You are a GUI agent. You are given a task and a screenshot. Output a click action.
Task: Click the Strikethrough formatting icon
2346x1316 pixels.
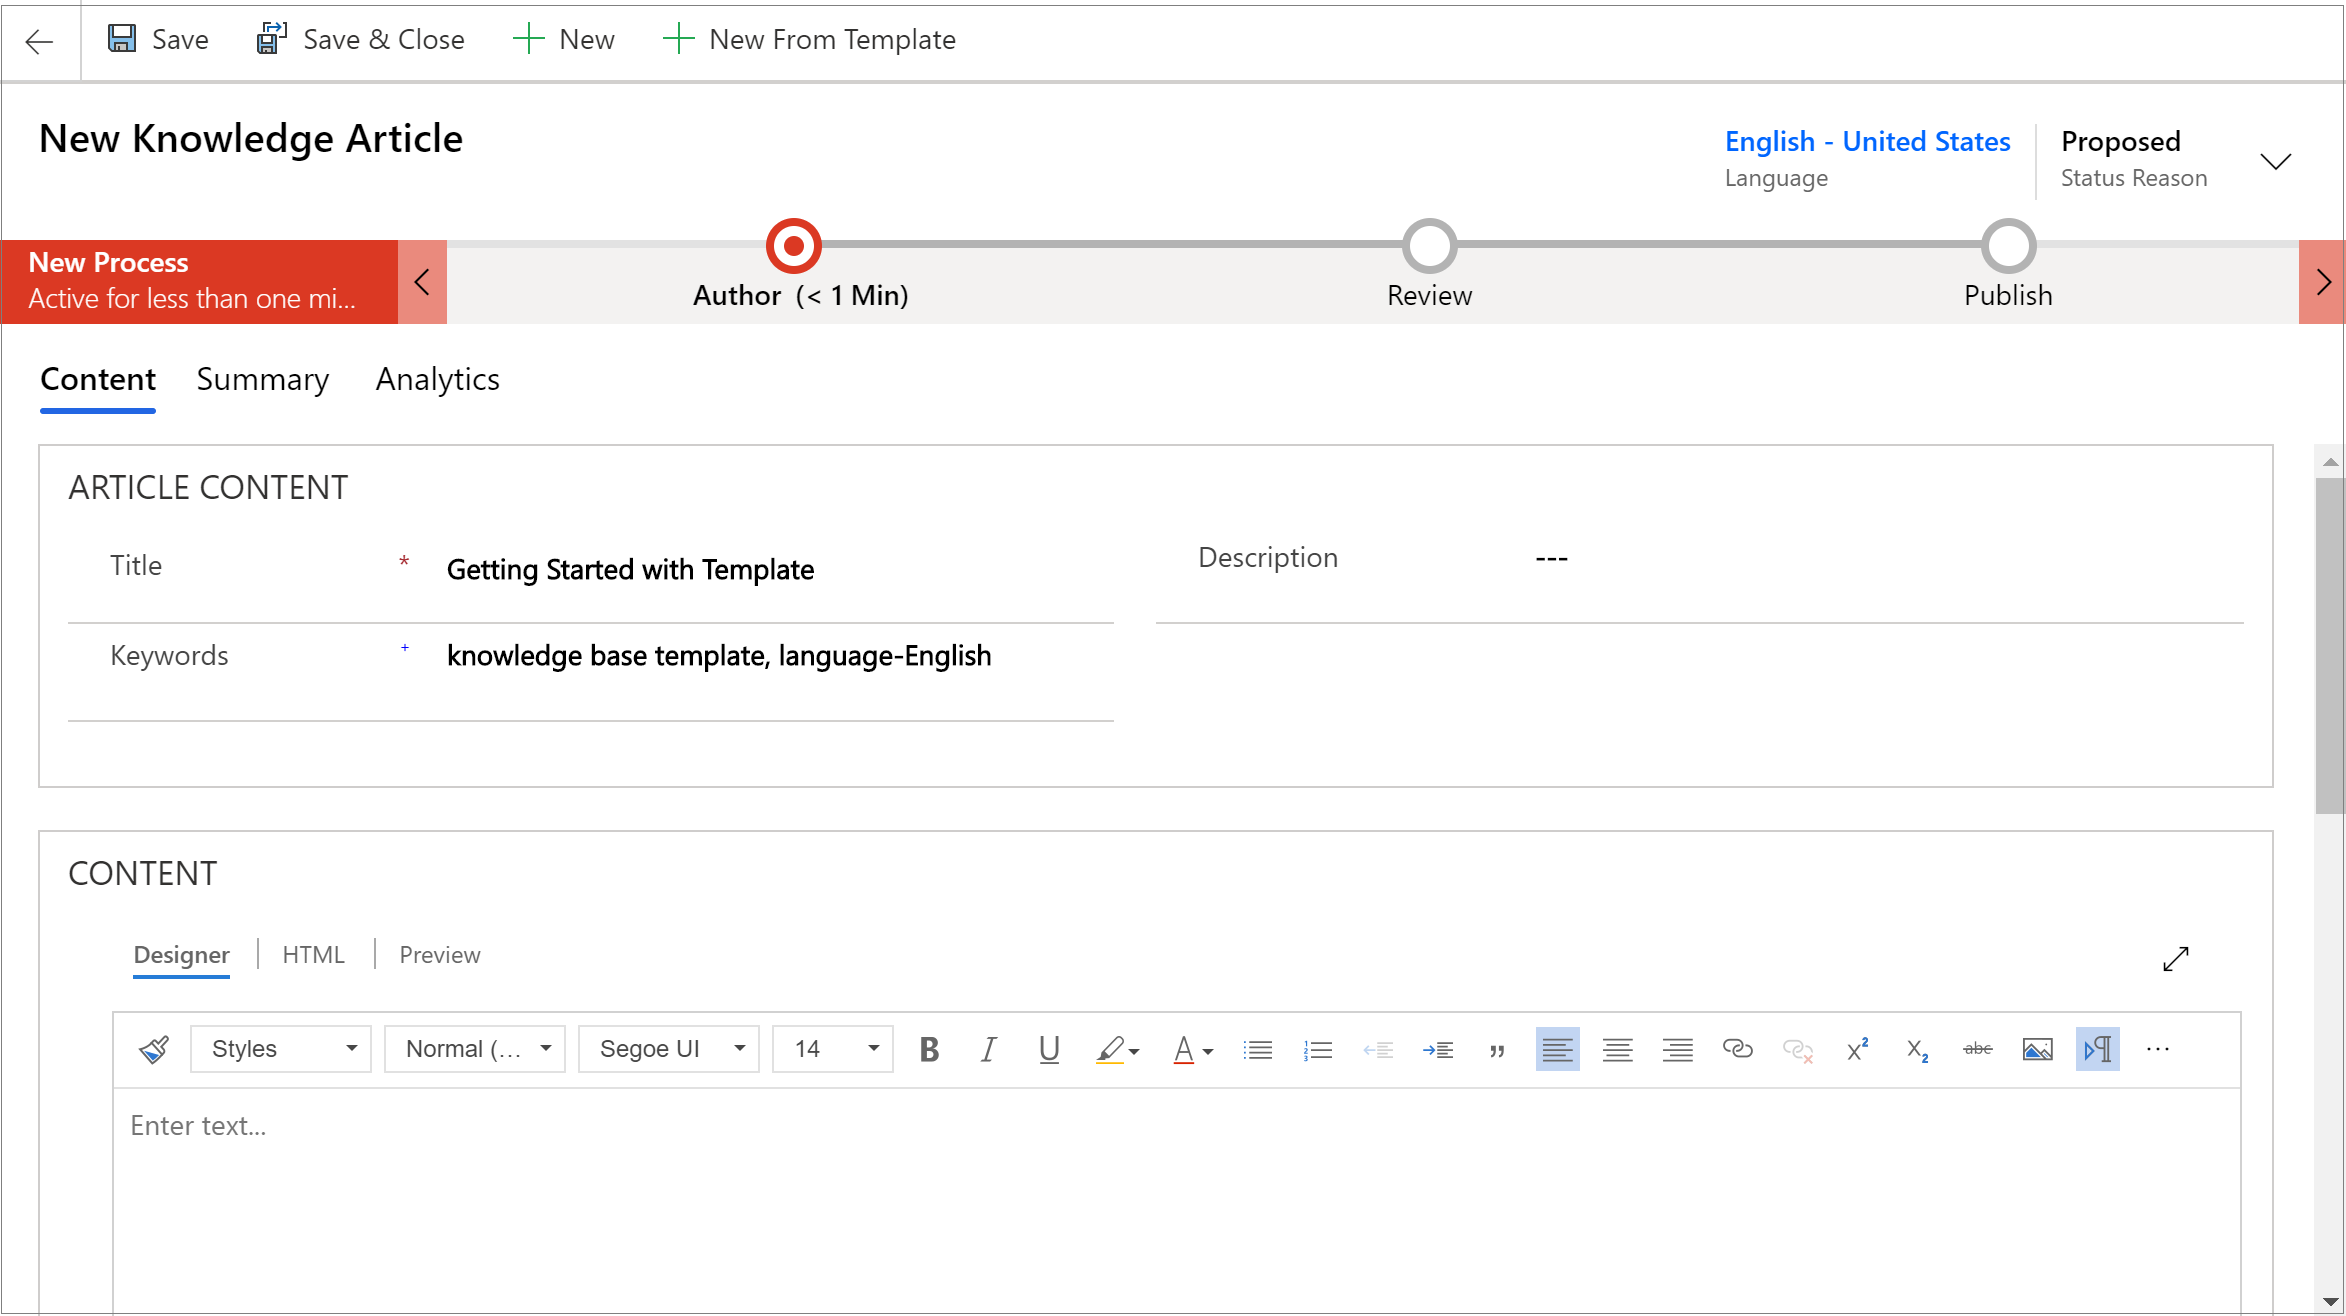click(1974, 1050)
